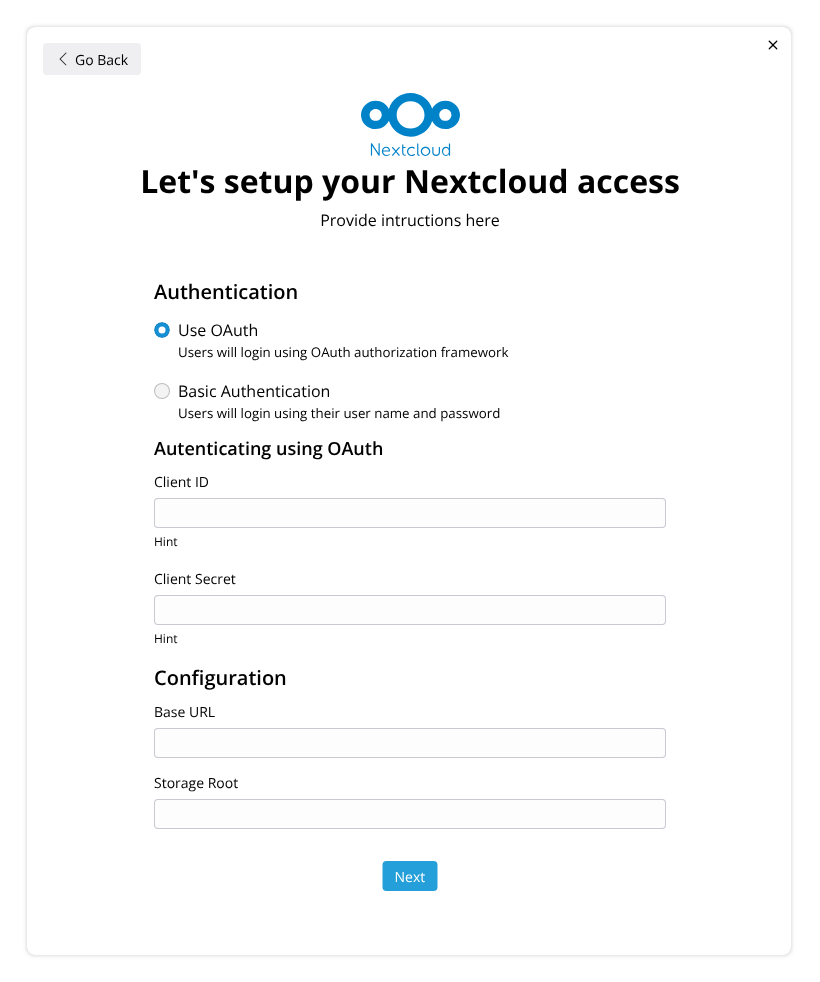
Task: Focus the Client Secret input field
Action: pyautogui.click(x=410, y=610)
